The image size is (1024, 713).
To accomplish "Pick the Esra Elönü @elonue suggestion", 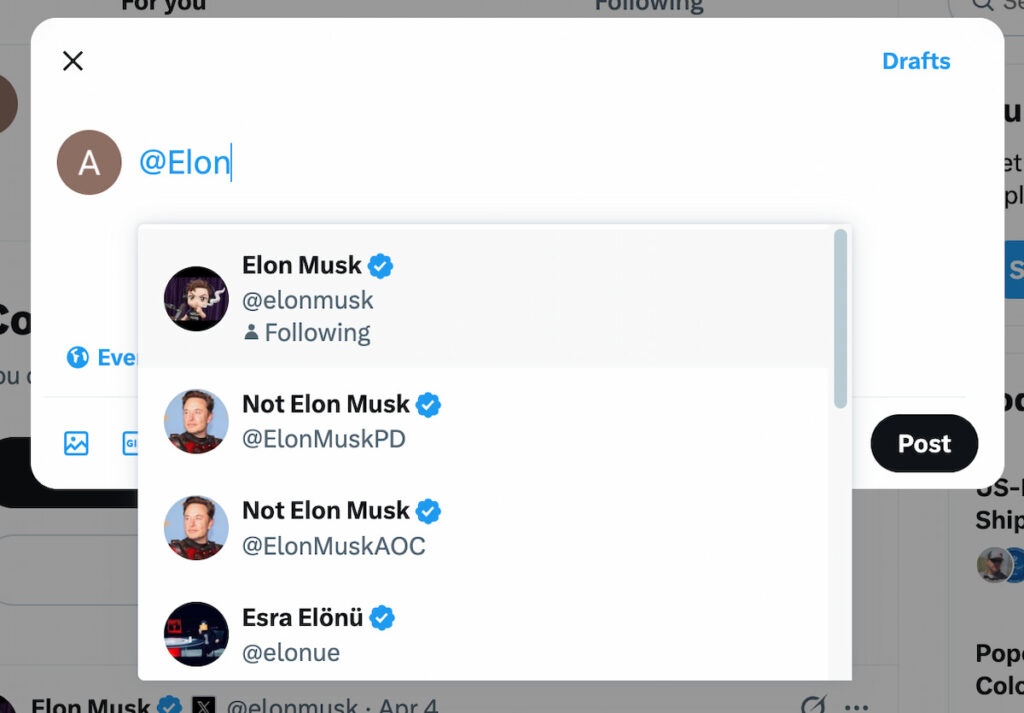I will 483,633.
